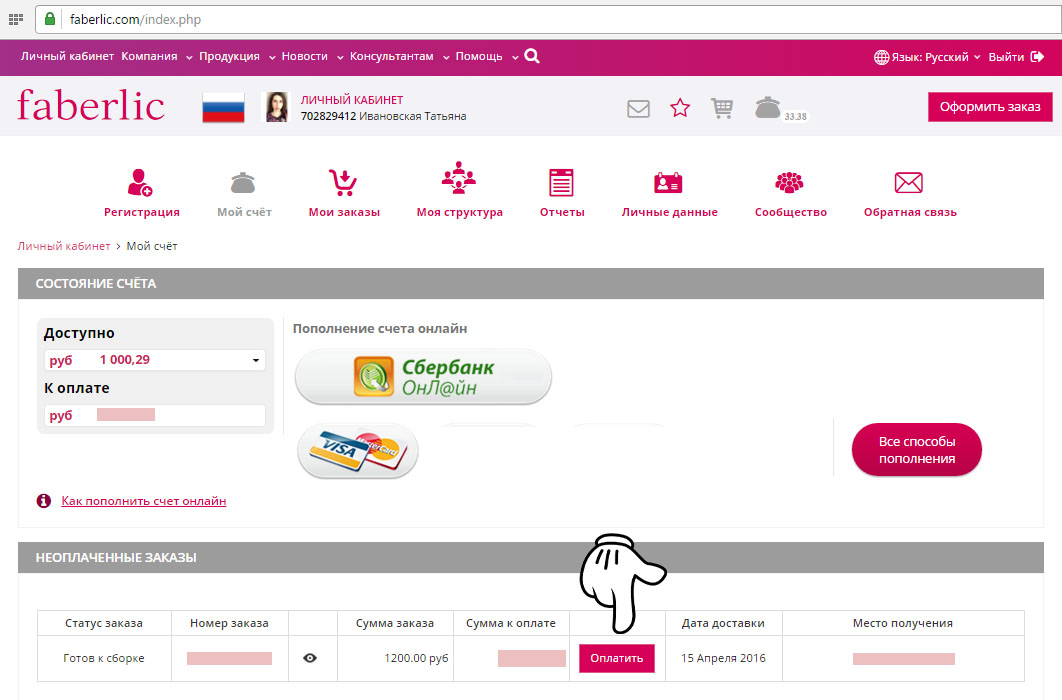The width and height of the screenshot is (1062, 700).
Task: Click the Сумма к оплате column header
Action: 511,623
